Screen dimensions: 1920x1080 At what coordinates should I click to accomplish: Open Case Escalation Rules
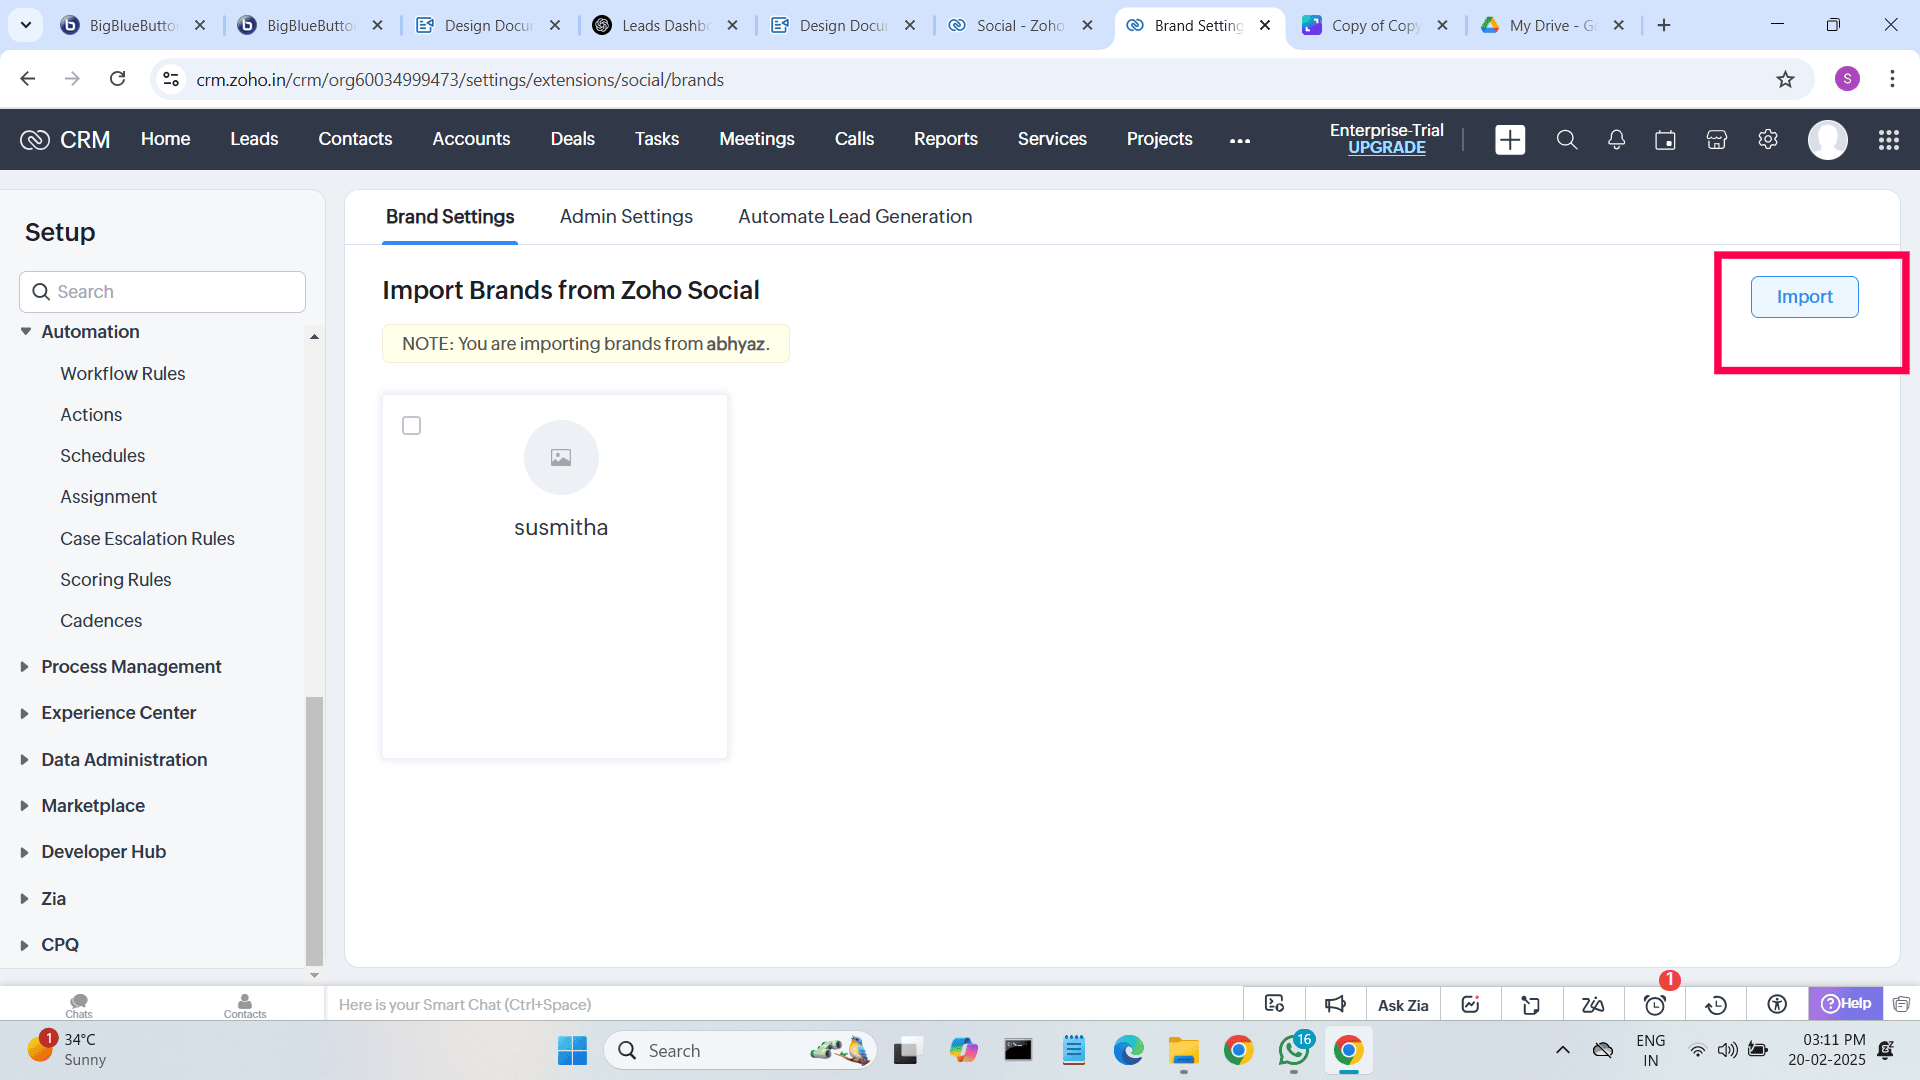tap(148, 539)
